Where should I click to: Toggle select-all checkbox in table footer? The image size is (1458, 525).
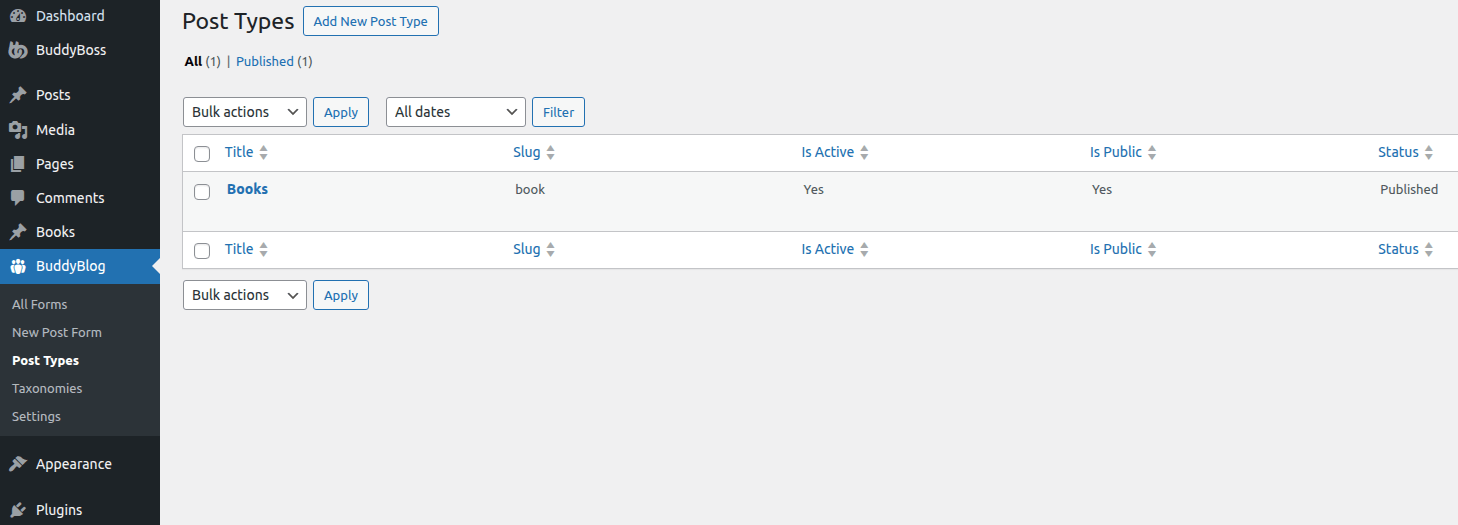click(202, 251)
